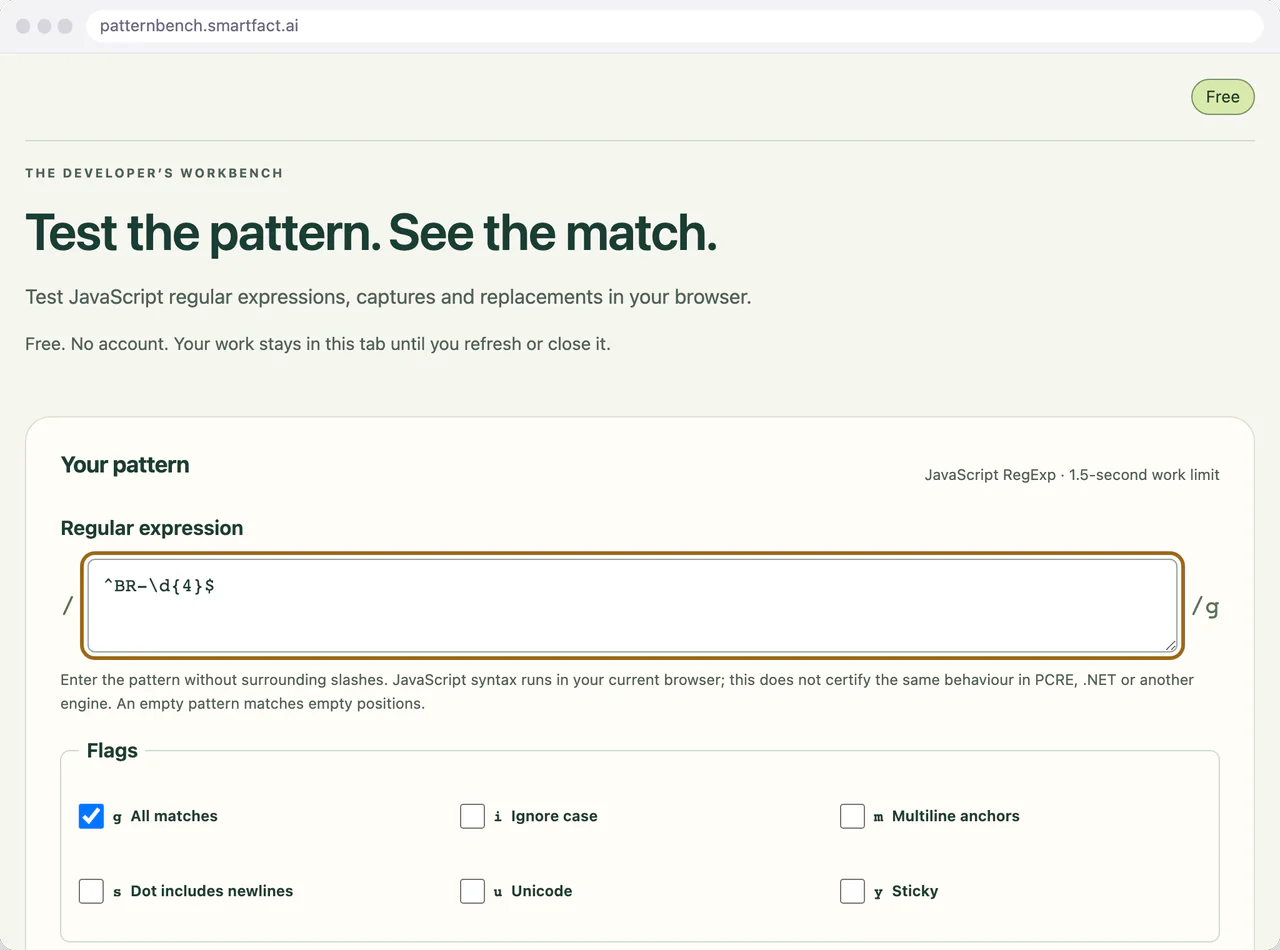Uncheck the g All matches checkbox
Image resolution: width=1280 pixels, height=950 pixels.
point(91,816)
